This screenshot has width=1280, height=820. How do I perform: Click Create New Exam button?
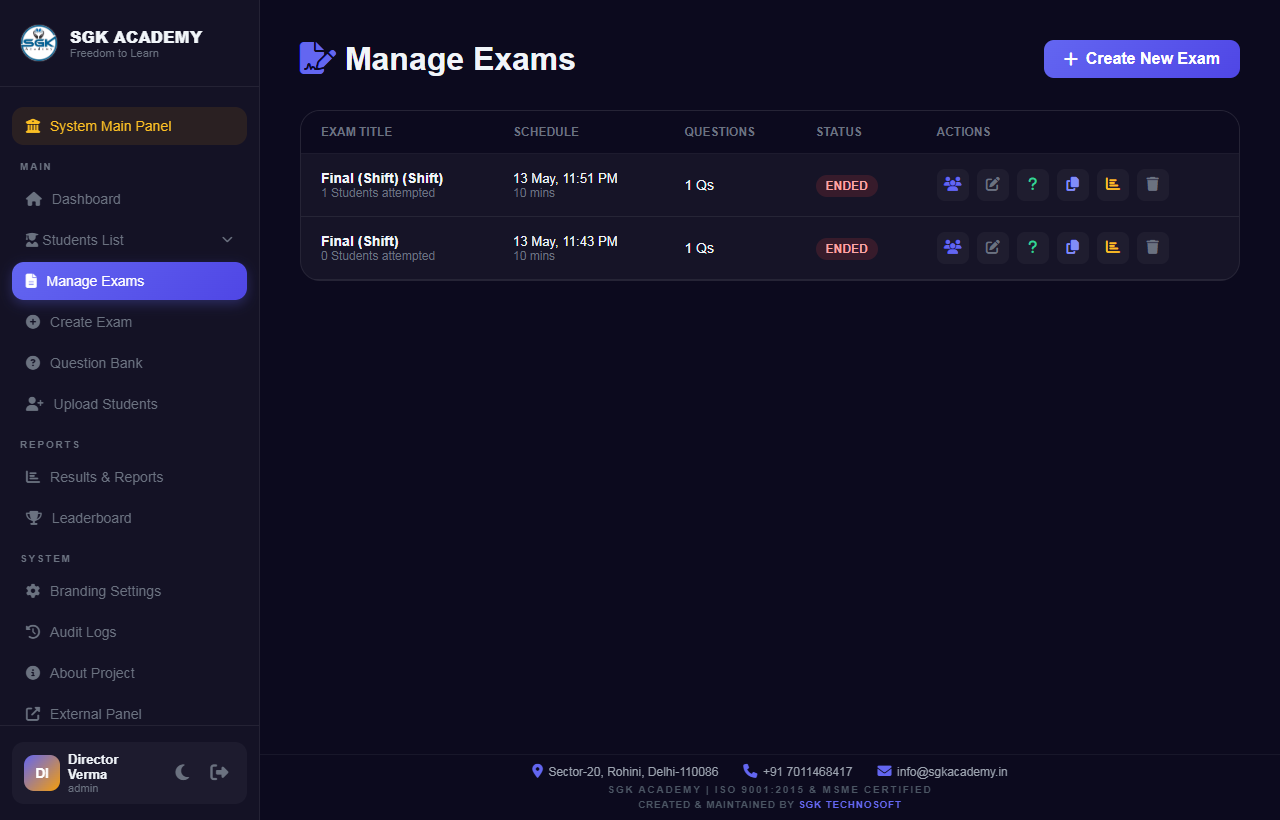(x=1141, y=59)
